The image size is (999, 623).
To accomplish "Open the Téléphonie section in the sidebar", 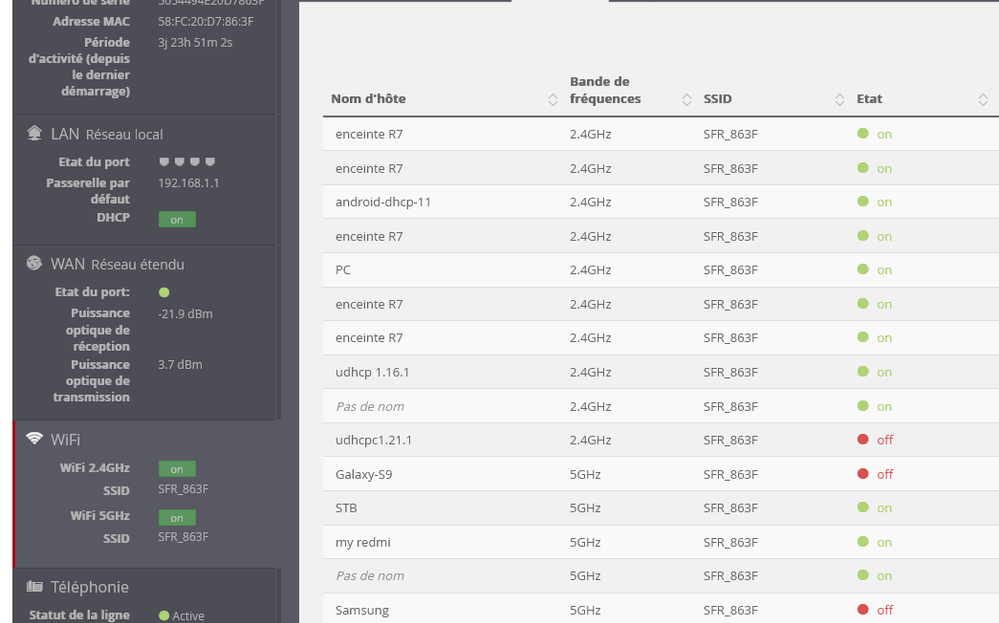I will click(90, 586).
